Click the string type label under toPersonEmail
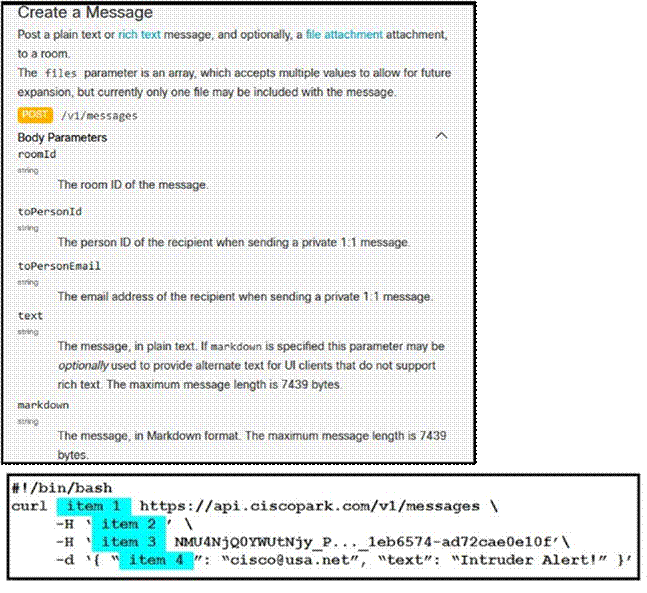The width and height of the screenshot is (647, 593). [x=28, y=282]
